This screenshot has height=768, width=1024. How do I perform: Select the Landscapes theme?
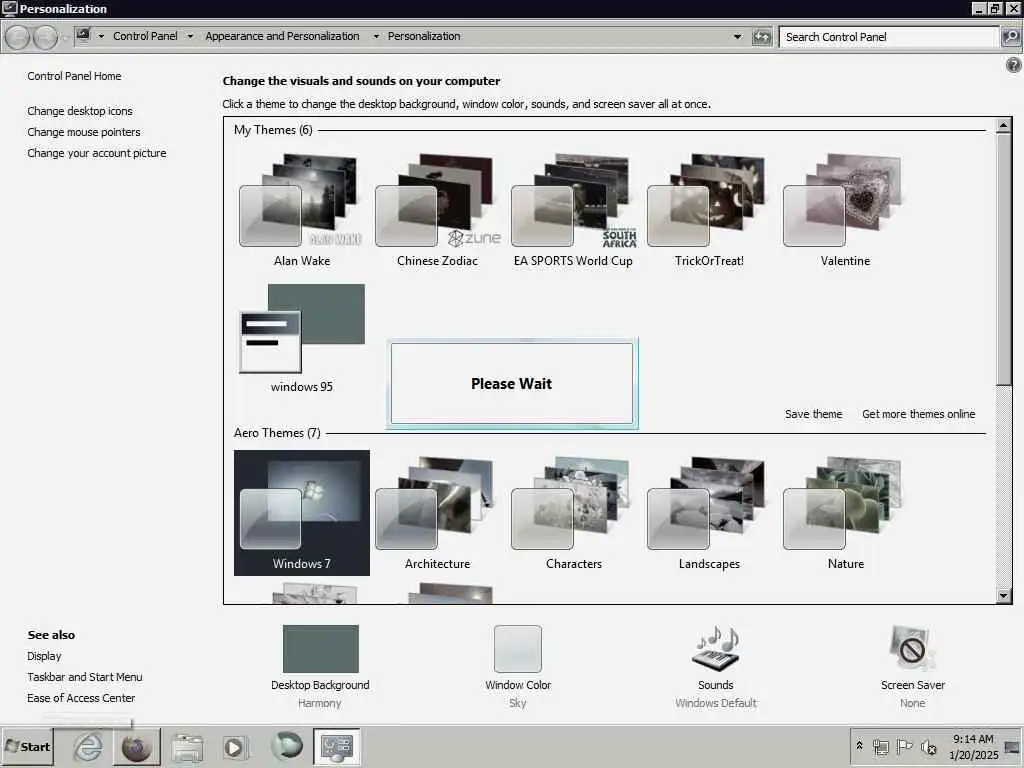coord(709,513)
